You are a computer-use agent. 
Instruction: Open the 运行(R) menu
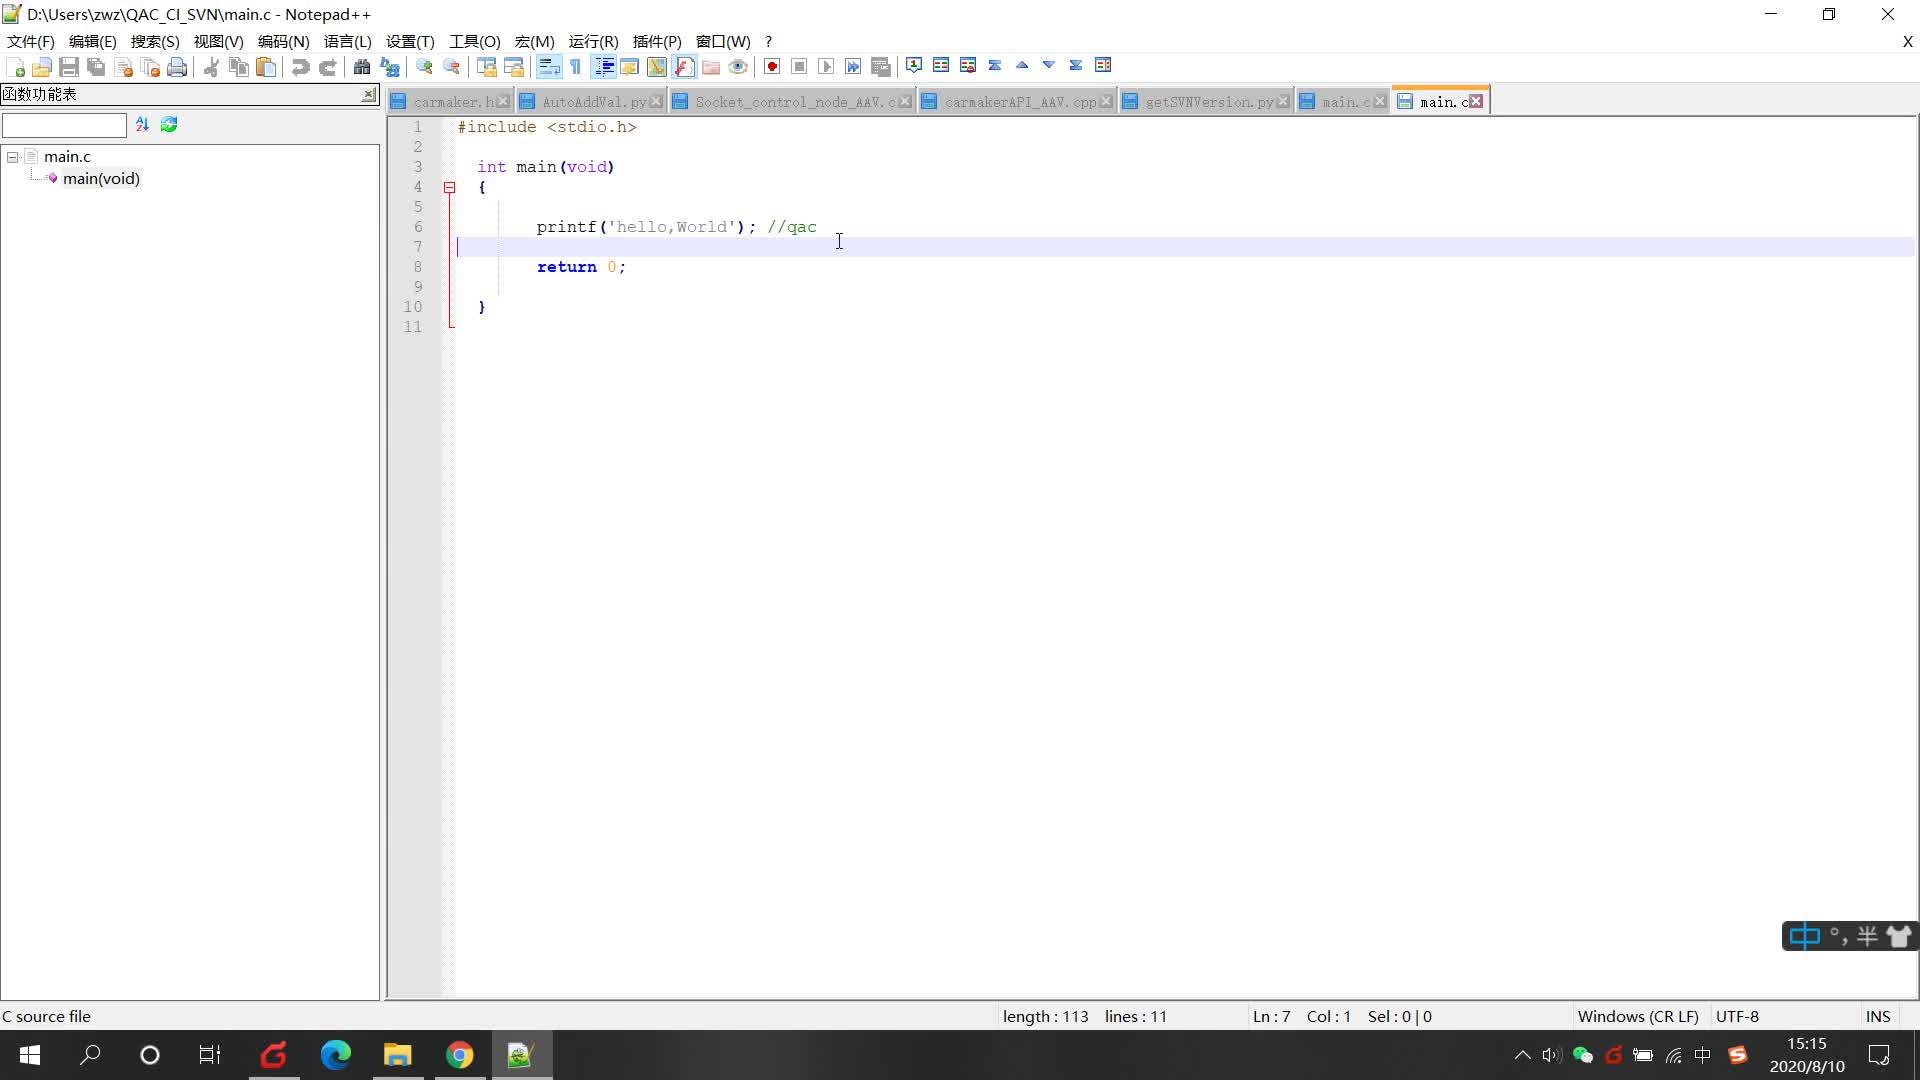pyautogui.click(x=593, y=41)
